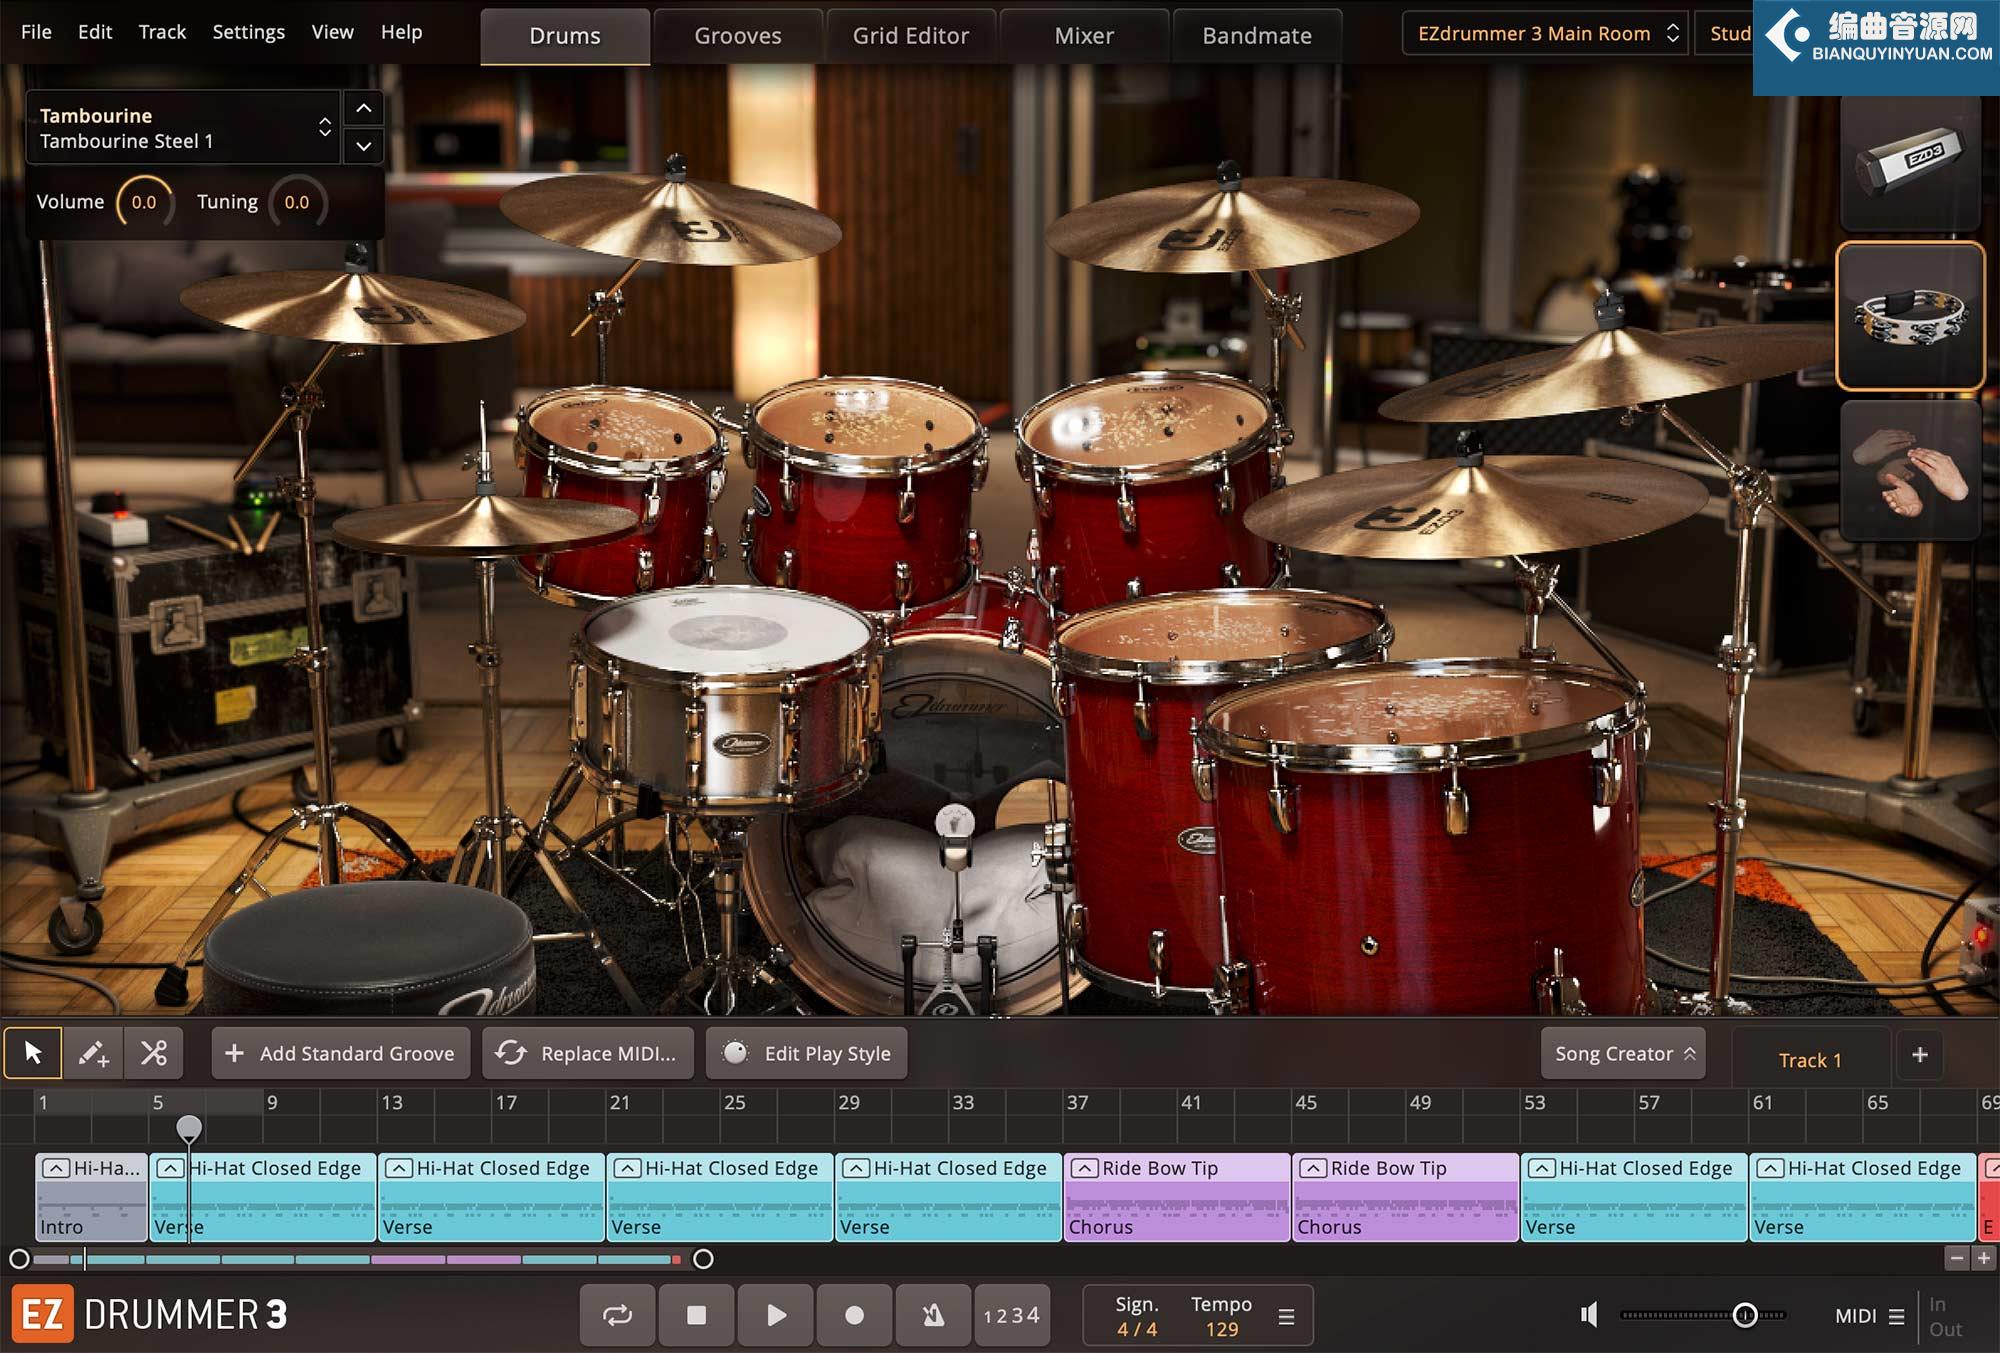
Task: Open the Intro block power-hand menu
Action: [x=56, y=1168]
